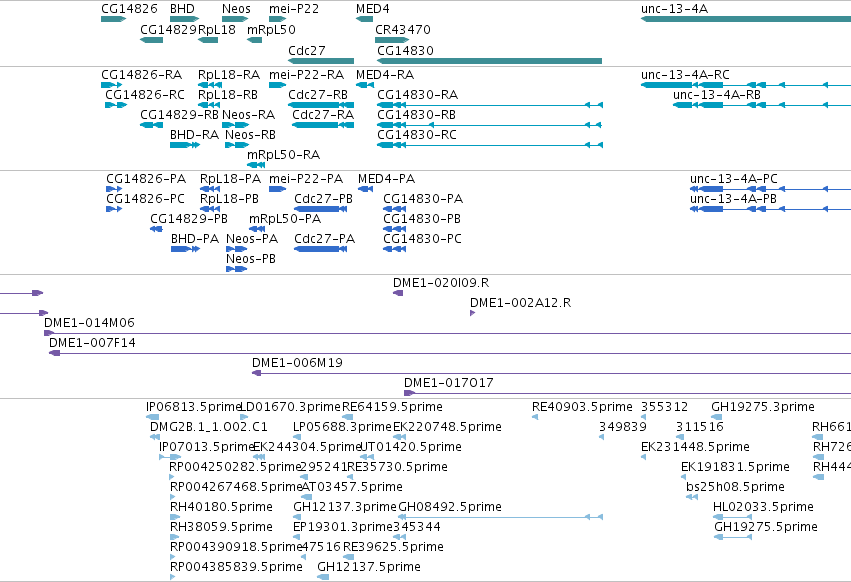Select the CG14829-RB transcript label
Screen dimensions: 851x582
tap(180, 115)
